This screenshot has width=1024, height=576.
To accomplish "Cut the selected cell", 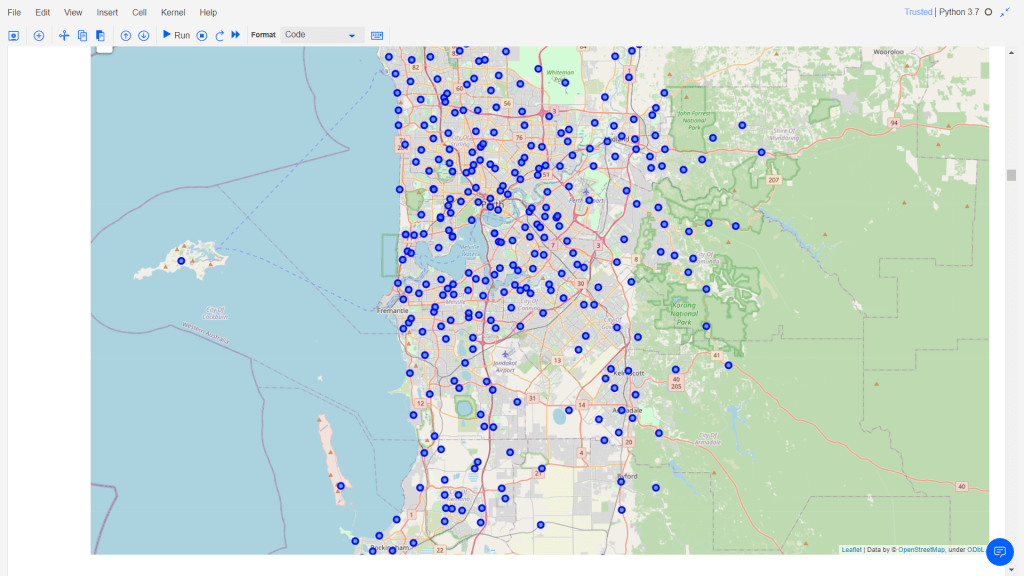I will click(x=64, y=35).
